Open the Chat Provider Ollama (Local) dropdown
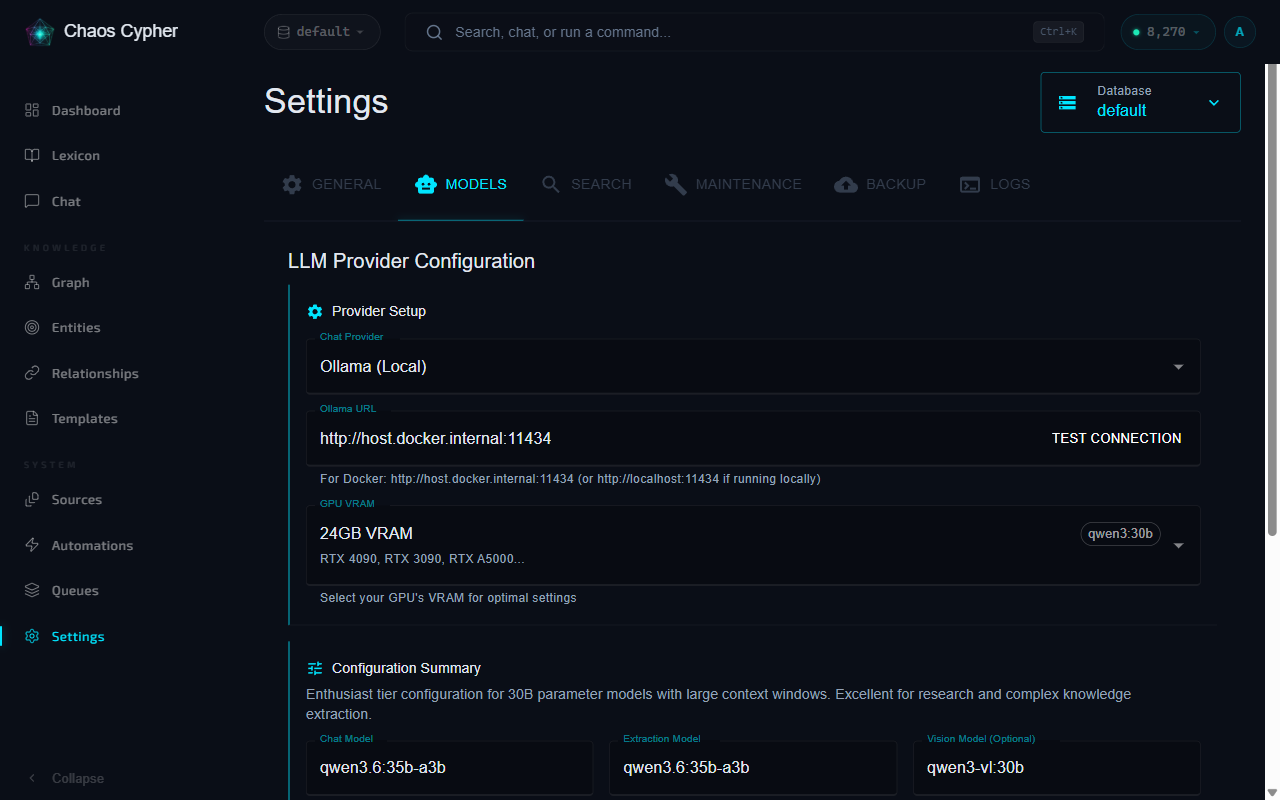This screenshot has width=1280, height=800. click(x=753, y=366)
